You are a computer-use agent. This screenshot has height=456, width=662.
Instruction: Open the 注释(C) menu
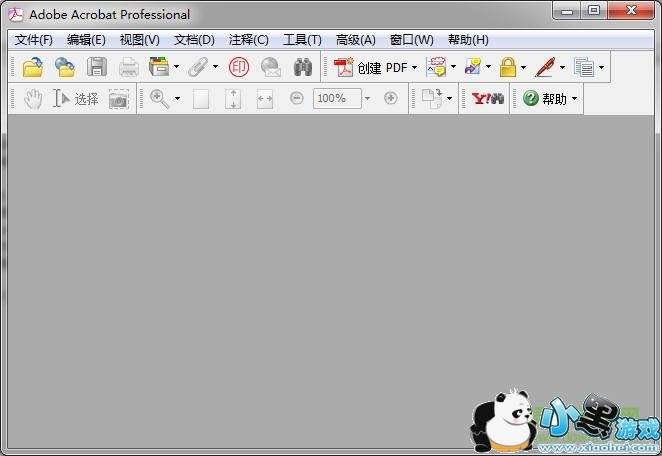pyautogui.click(x=248, y=40)
